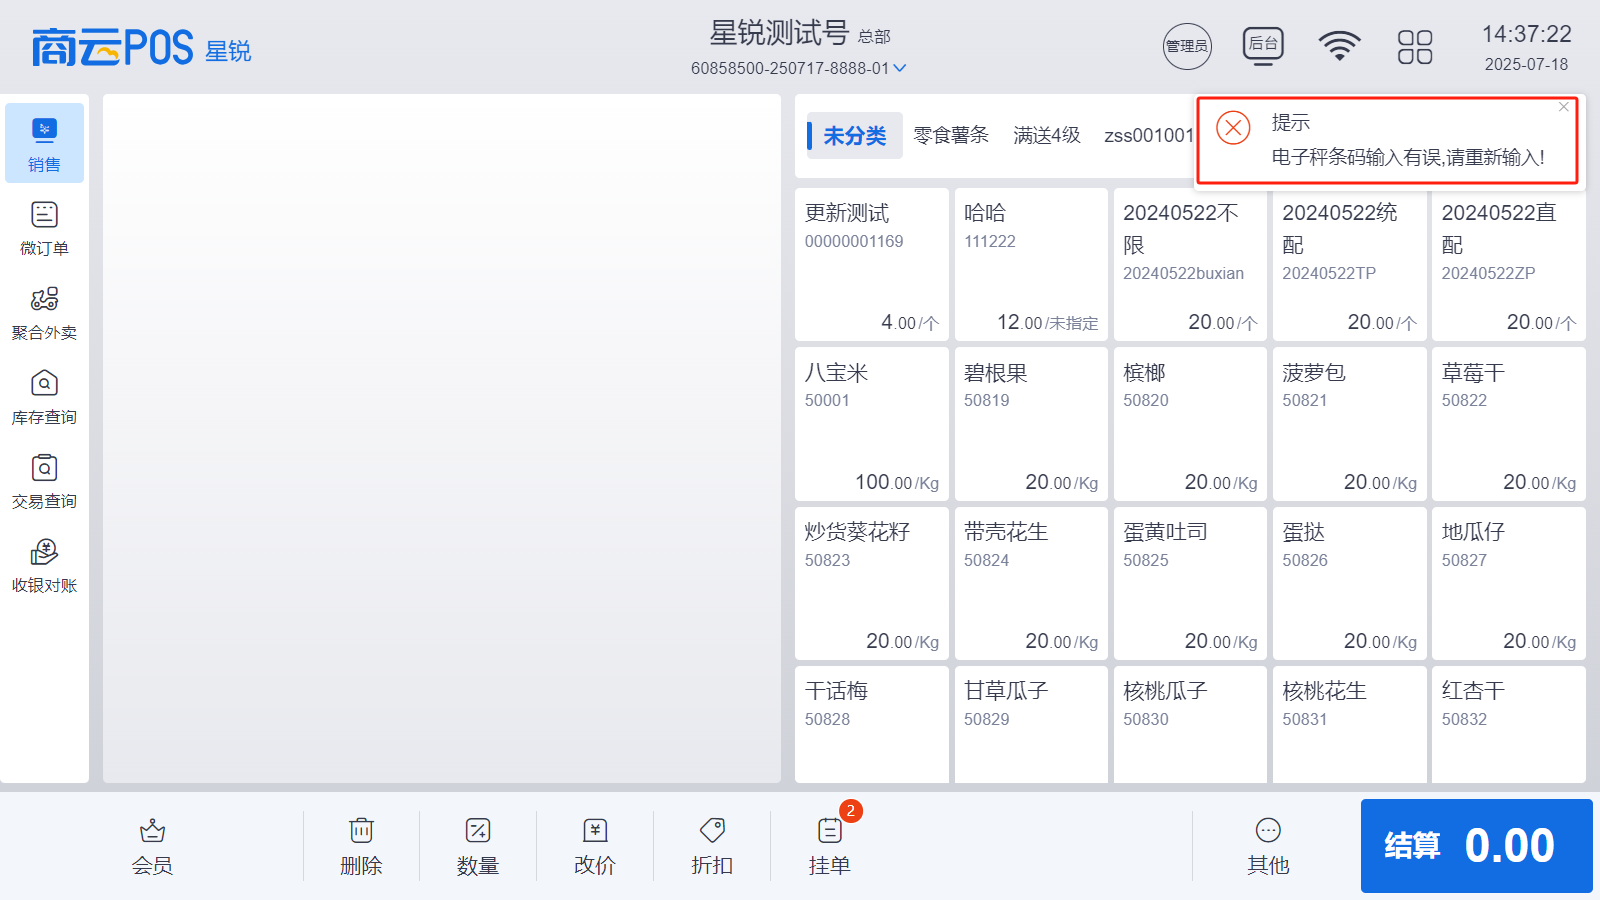Click the time 14:37:22
The image size is (1600, 900).
click(1526, 34)
